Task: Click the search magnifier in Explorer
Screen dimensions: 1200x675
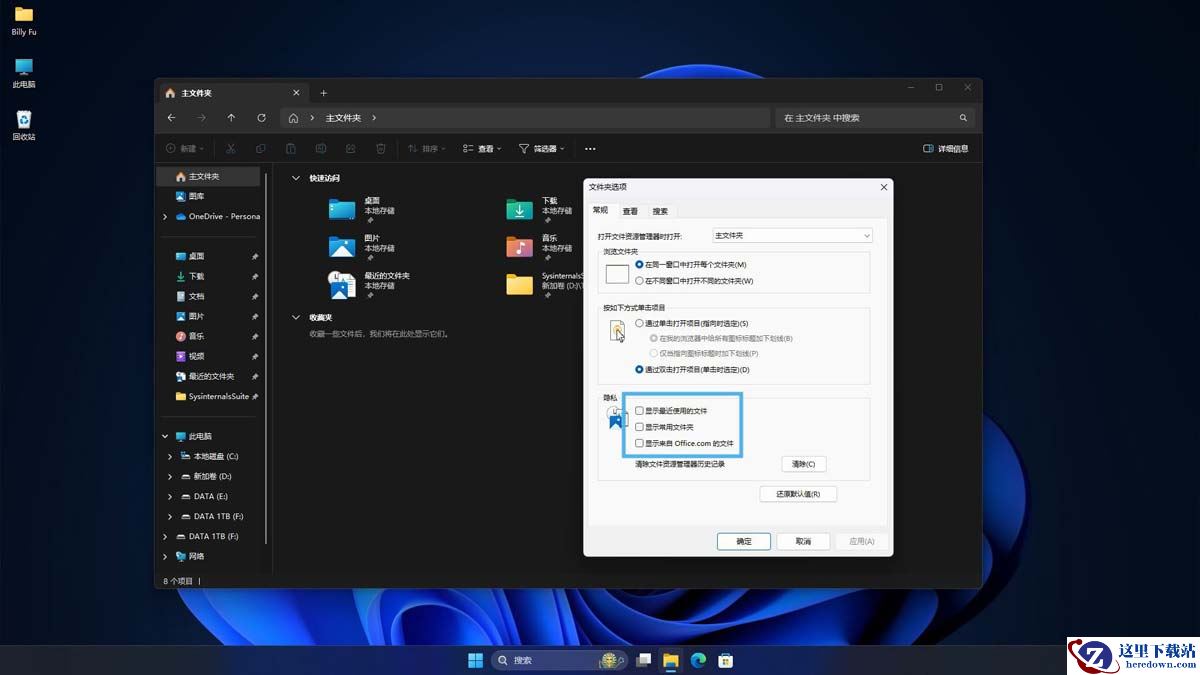Action: 963,118
